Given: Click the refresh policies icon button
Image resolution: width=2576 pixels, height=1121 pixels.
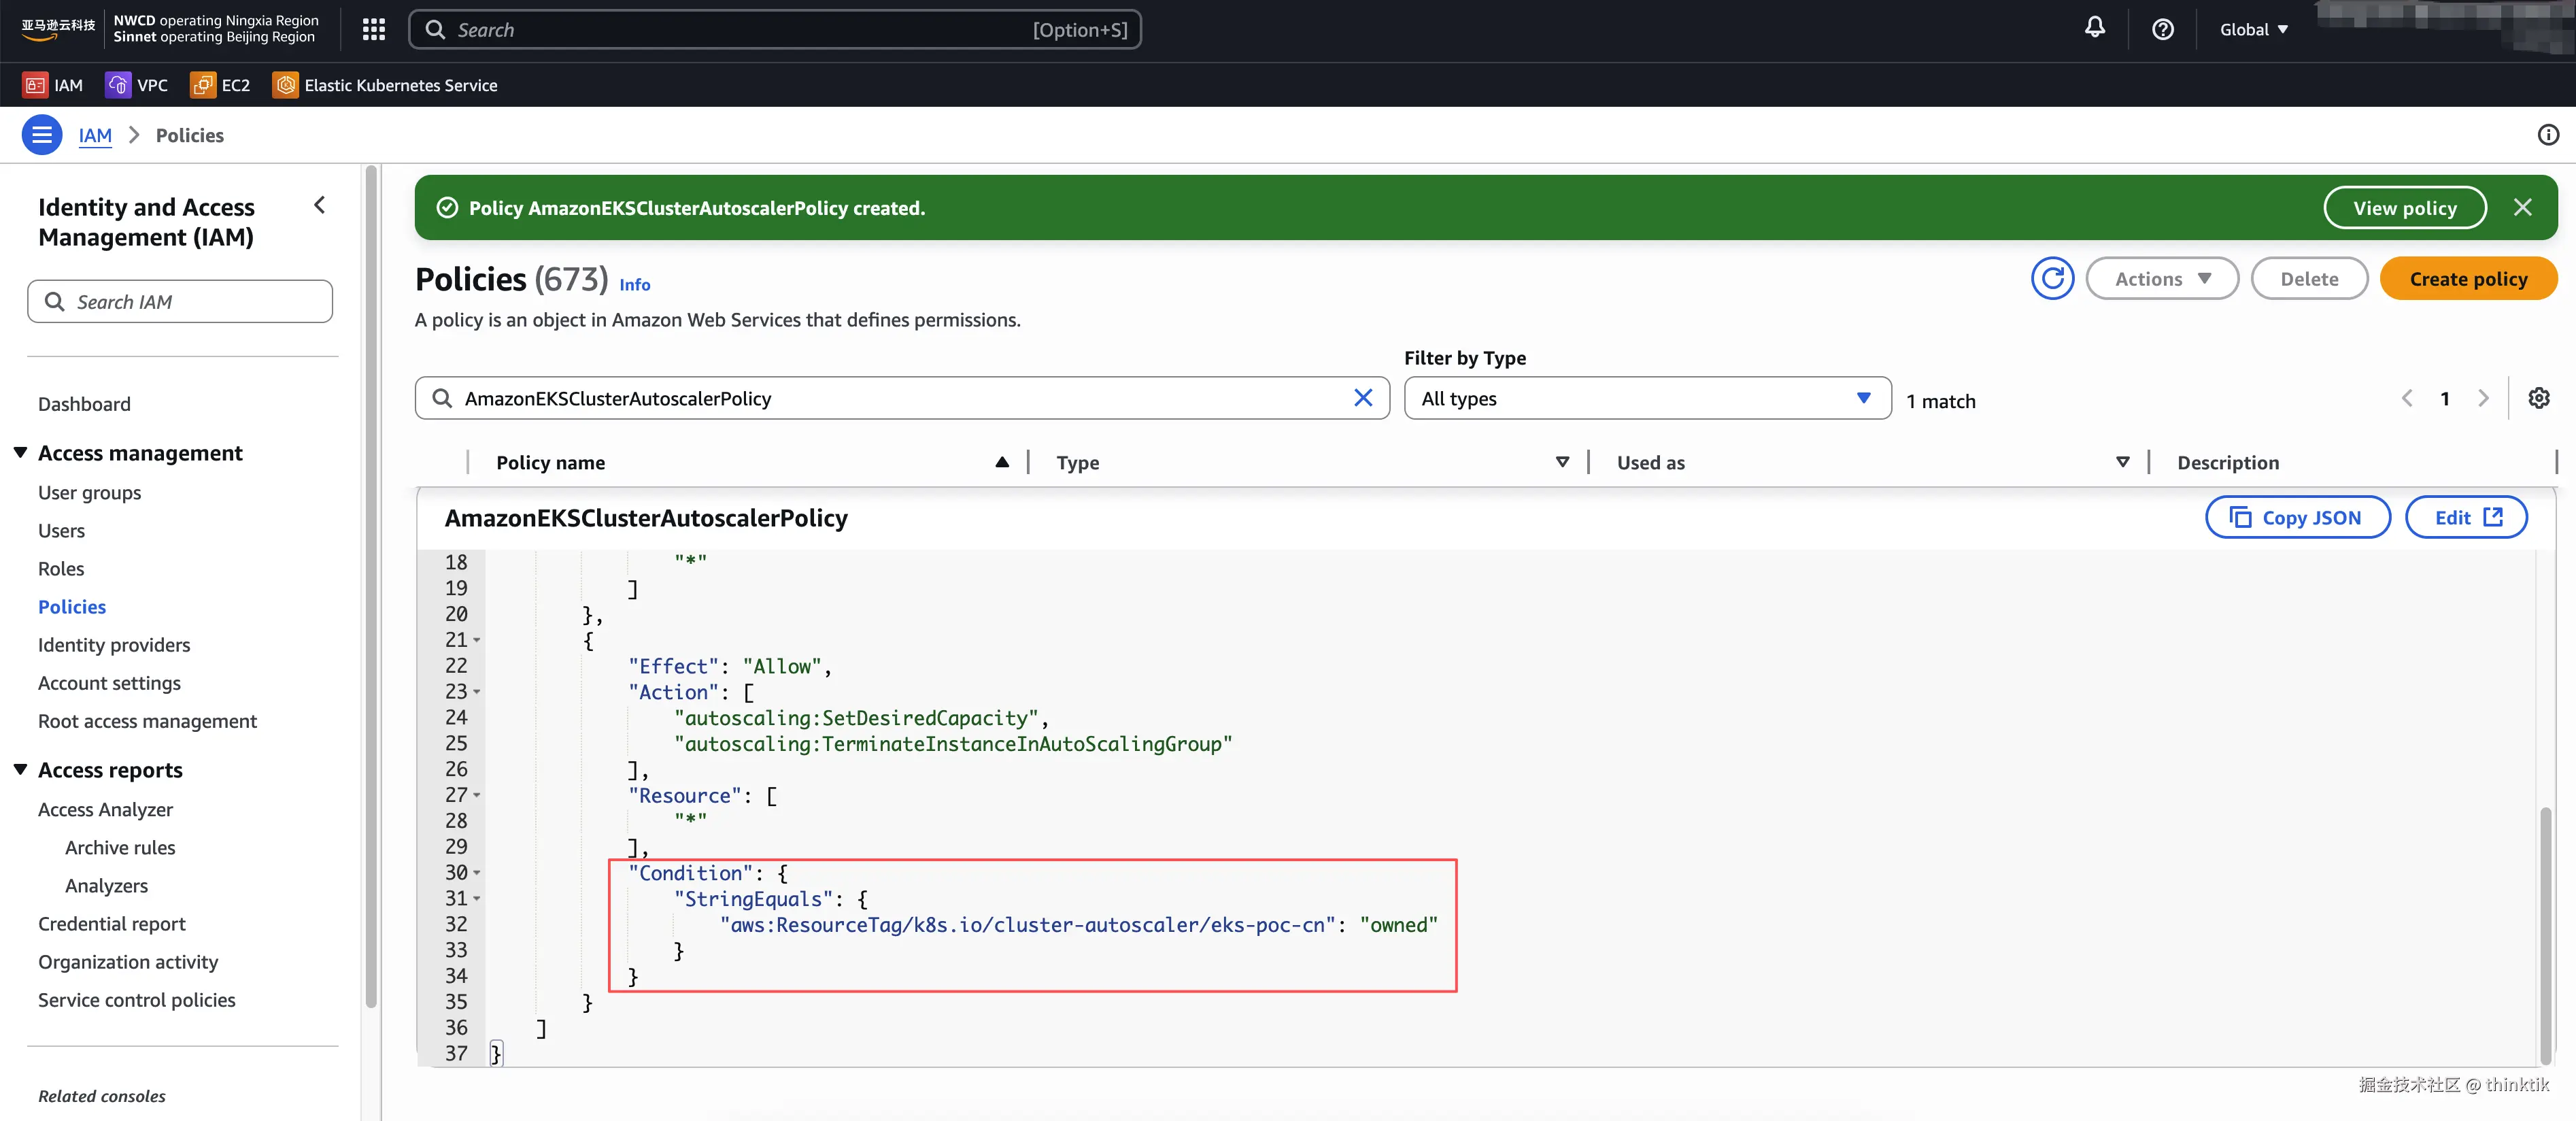Looking at the screenshot, I should tap(2052, 279).
